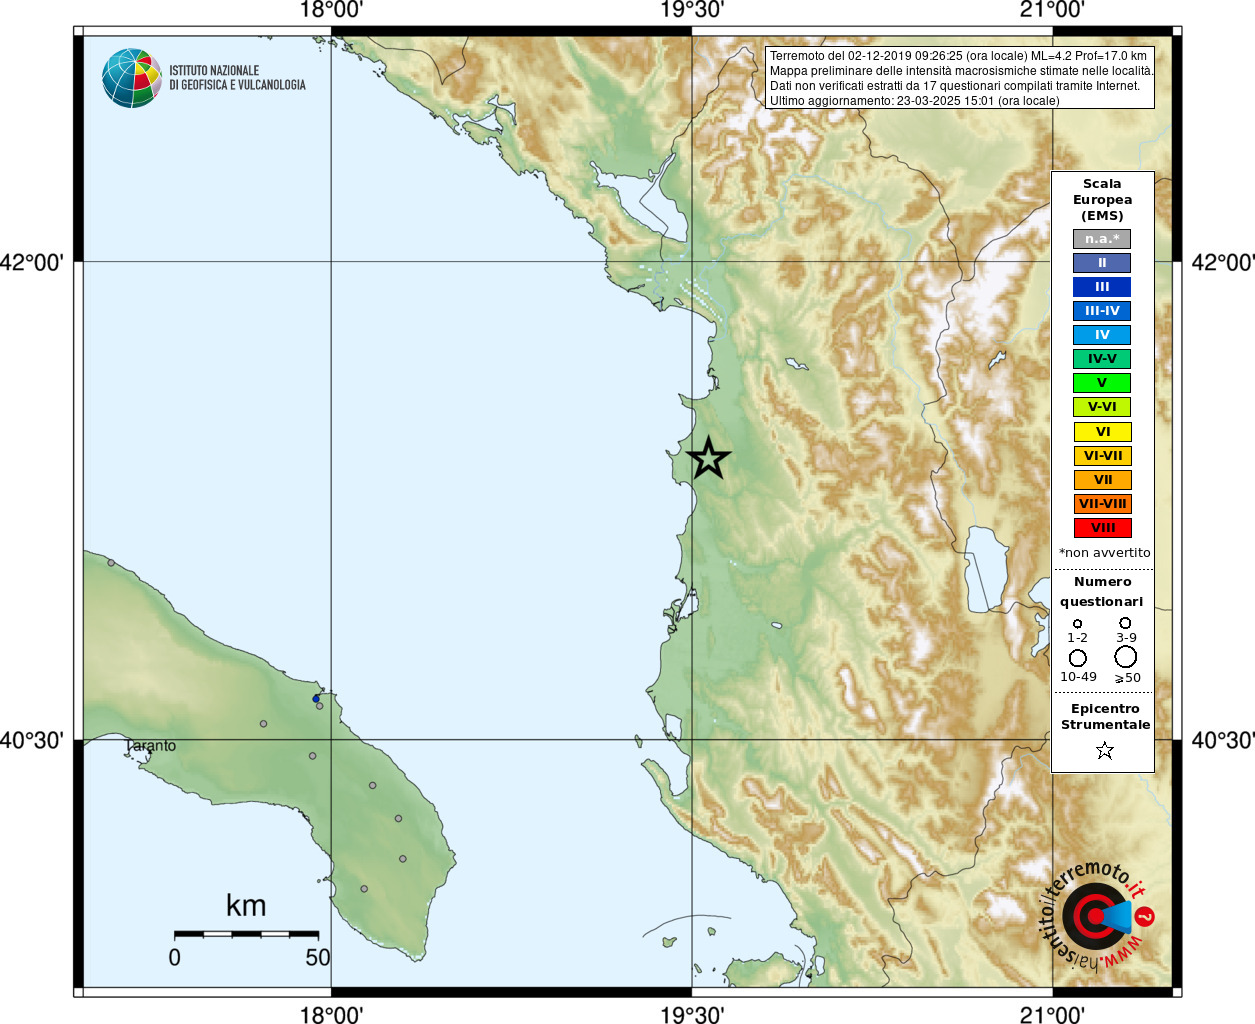The width and height of the screenshot is (1255, 1024).
Task: Click the 3-9 questionnaire circle in legend
Action: (x=1125, y=622)
